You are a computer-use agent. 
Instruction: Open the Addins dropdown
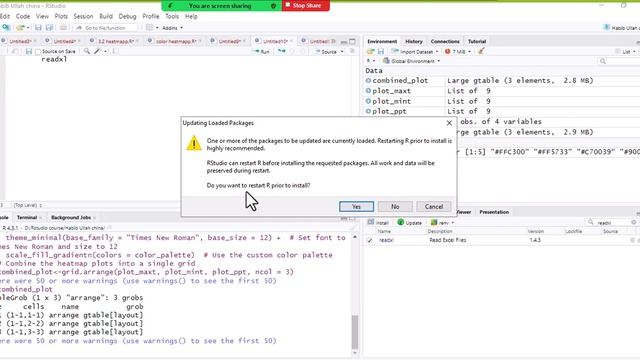coord(172,28)
